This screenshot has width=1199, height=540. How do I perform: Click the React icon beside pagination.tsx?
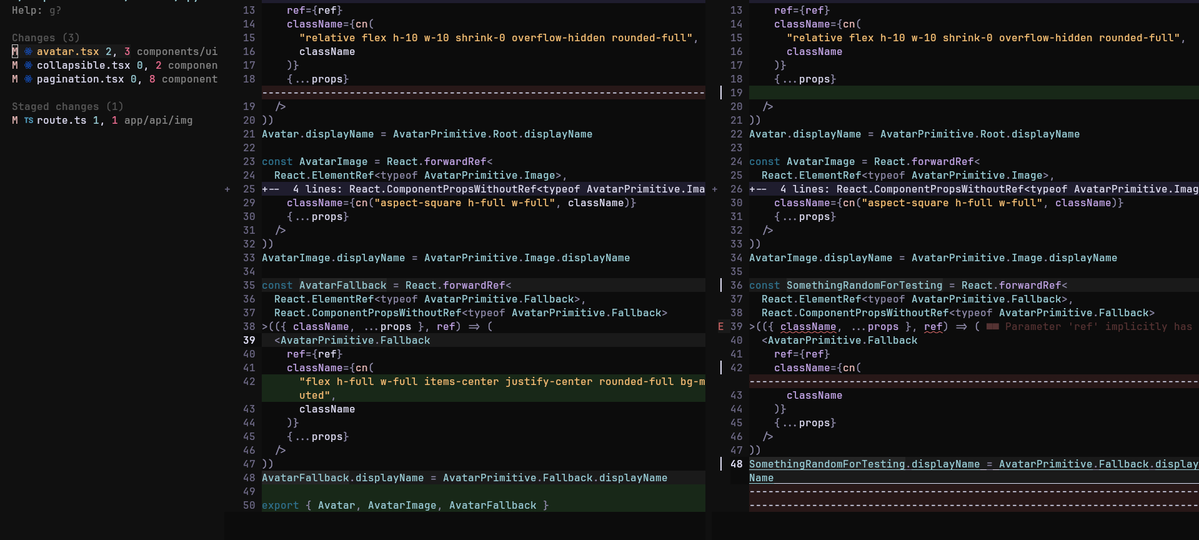28,79
